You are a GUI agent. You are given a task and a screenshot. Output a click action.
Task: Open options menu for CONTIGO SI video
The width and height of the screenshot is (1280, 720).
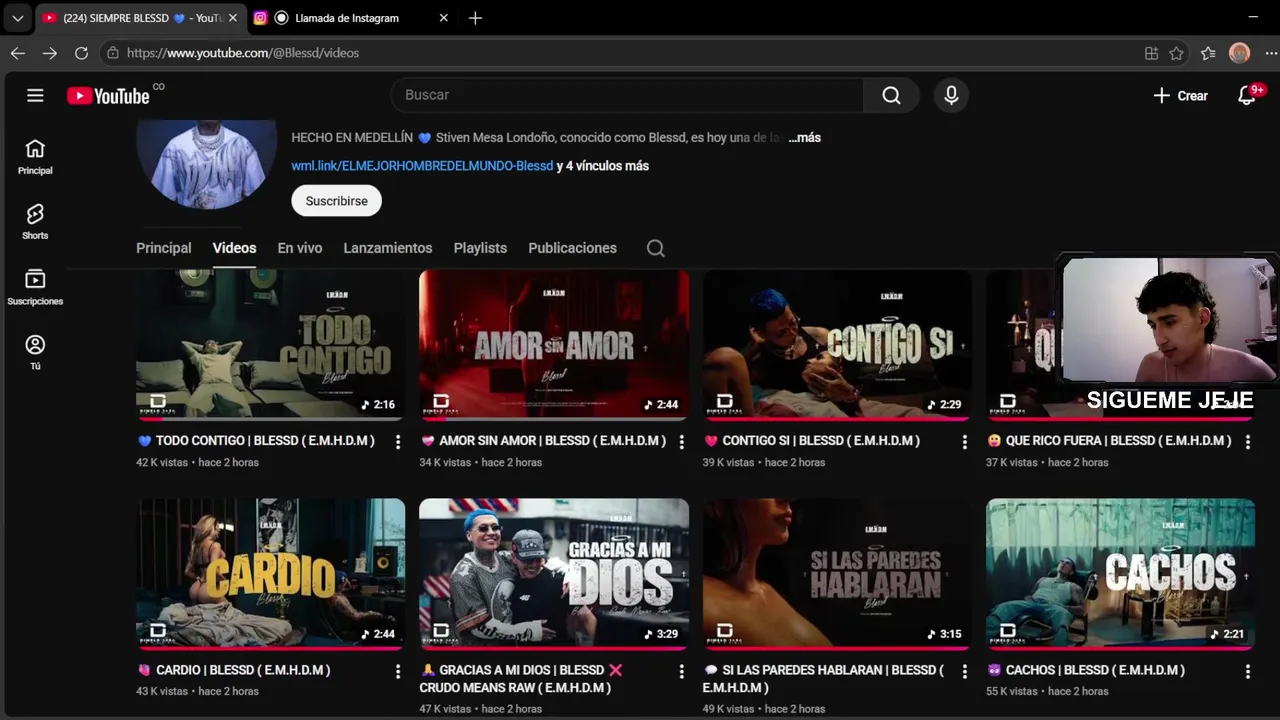pos(965,441)
